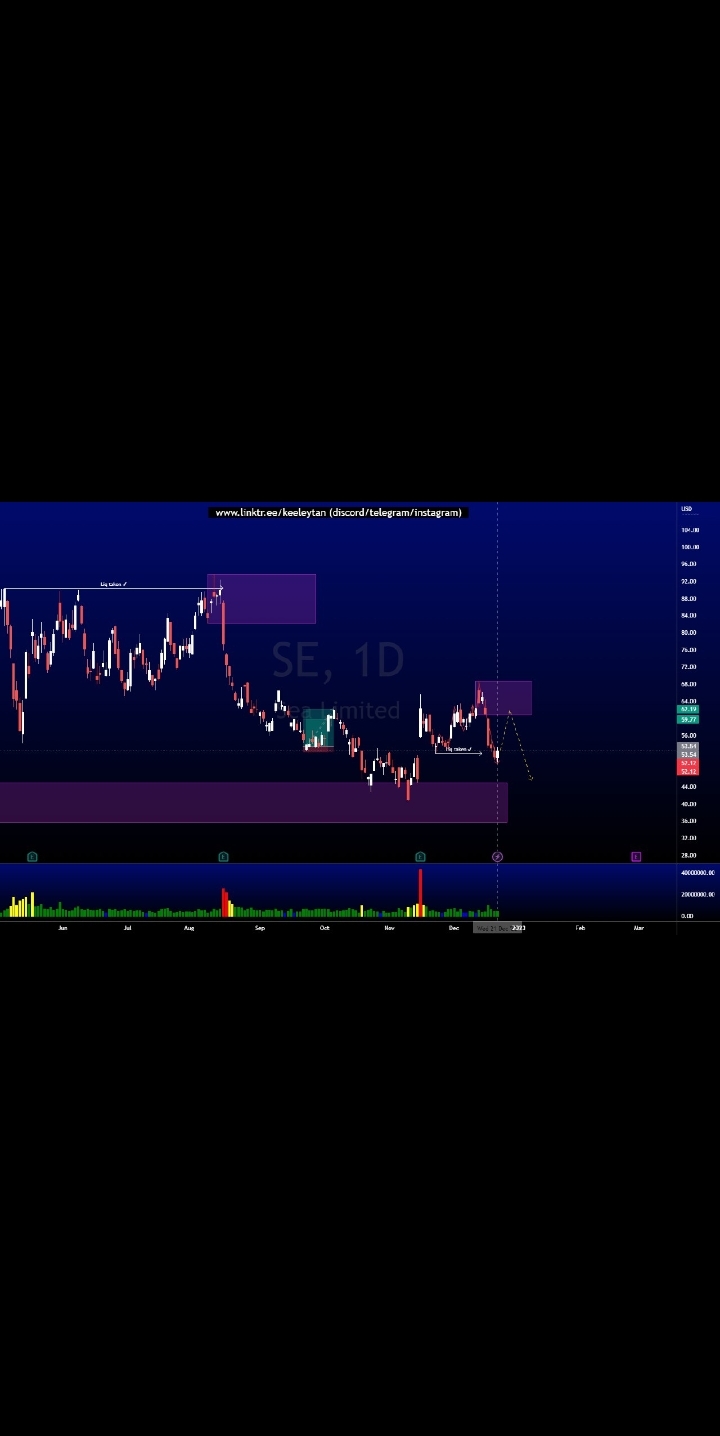This screenshot has height=1436, width=720.
Task: Click the Oct label on the time axis
Action: coord(324,928)
